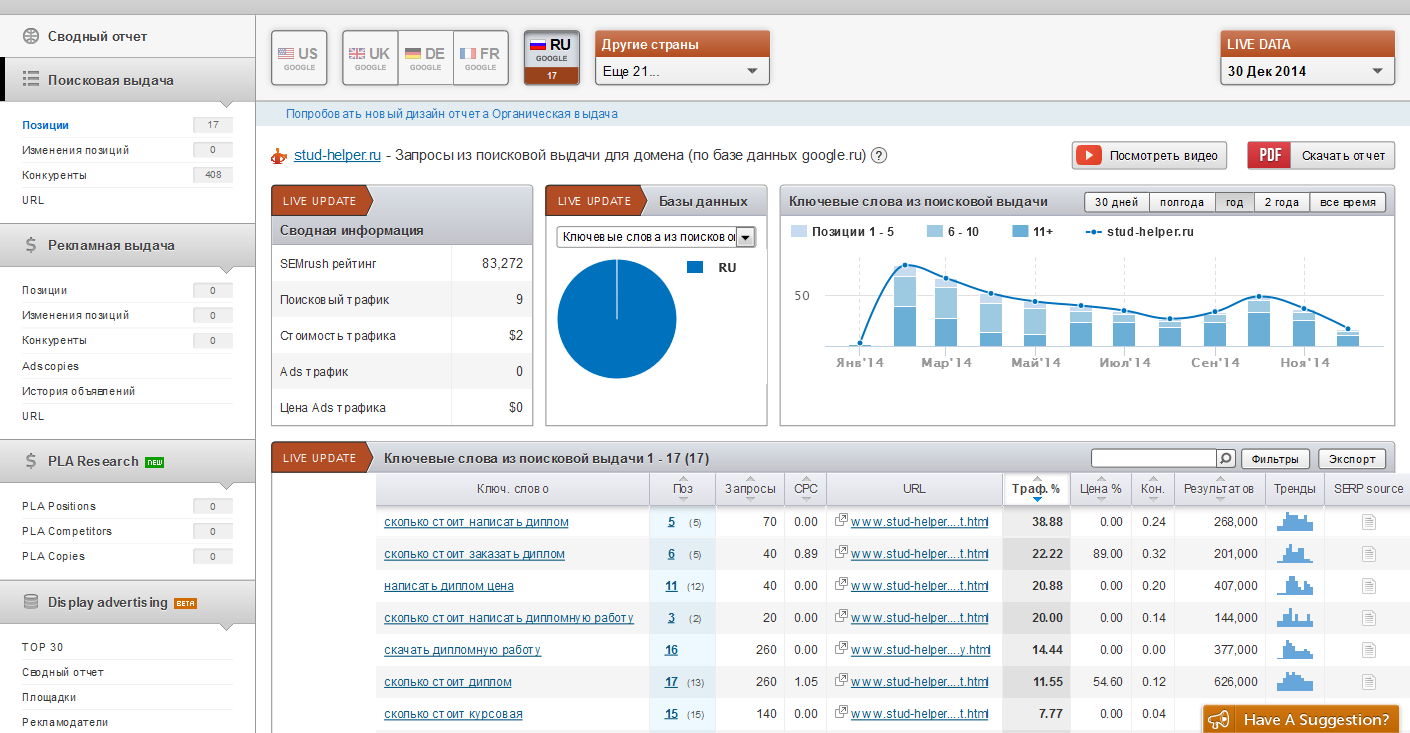Switch to the US Google database tab
1410x733 pixels.
coord(298,58)
